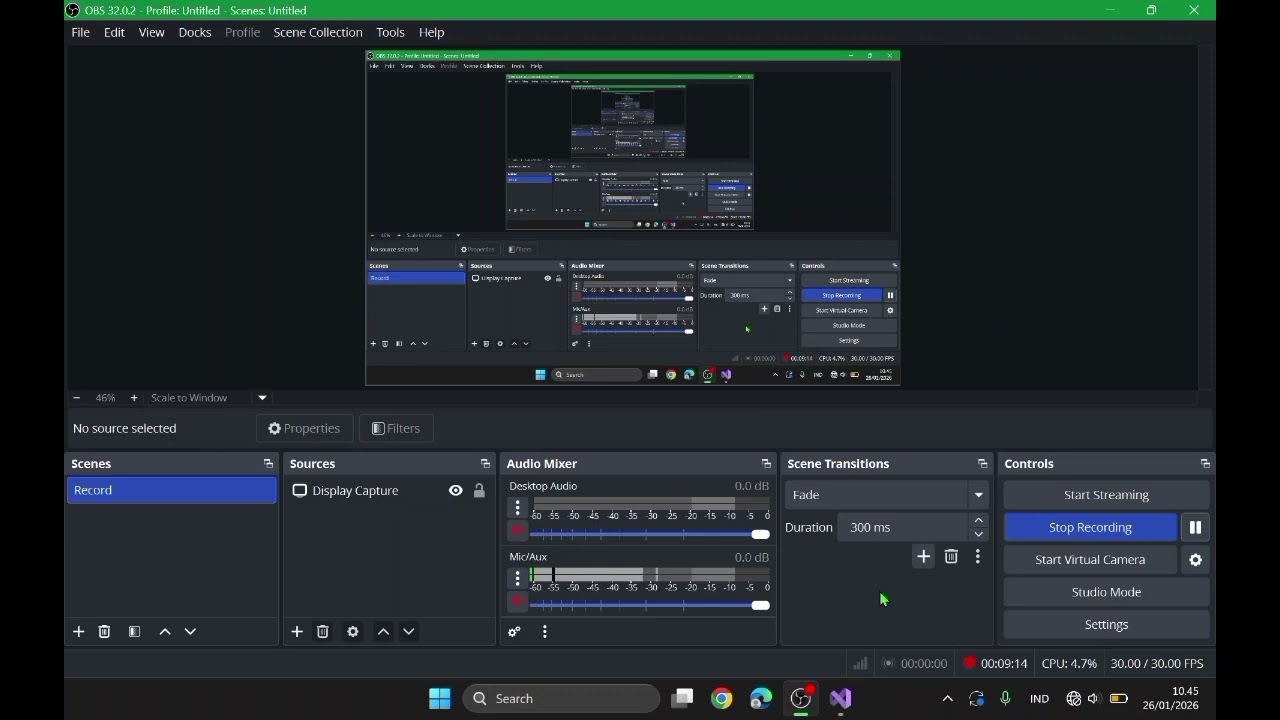Screen dimensions: 1280x720
Task: Increase the transition Duration with the up arrow
Action: [979, 521]
